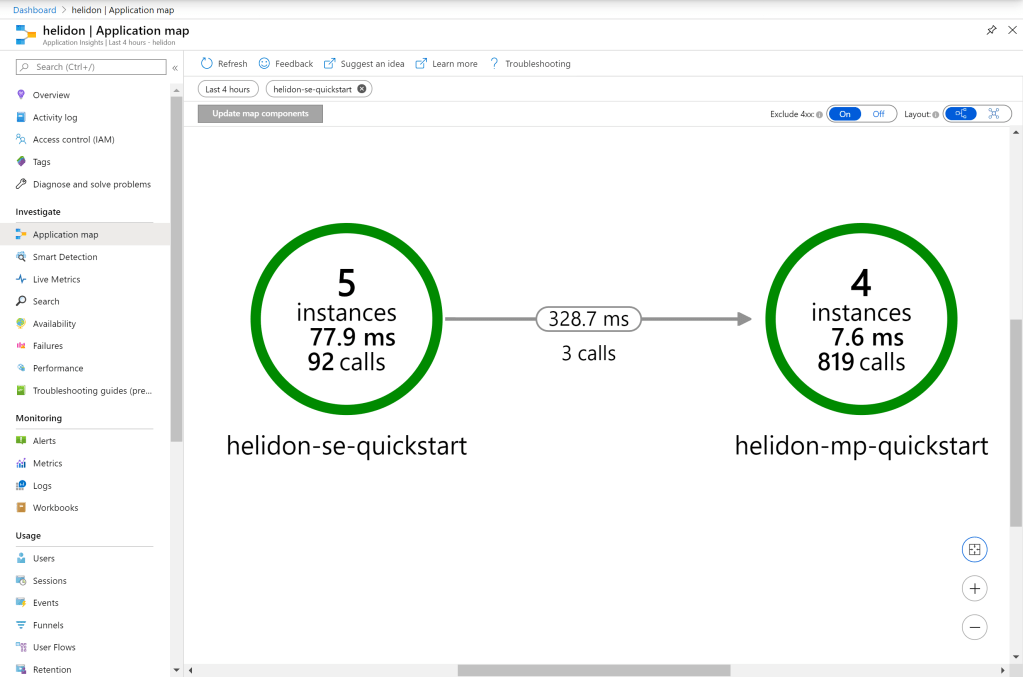
Task: Open Live Metrics in sidebar
Action: pos(56,279)
